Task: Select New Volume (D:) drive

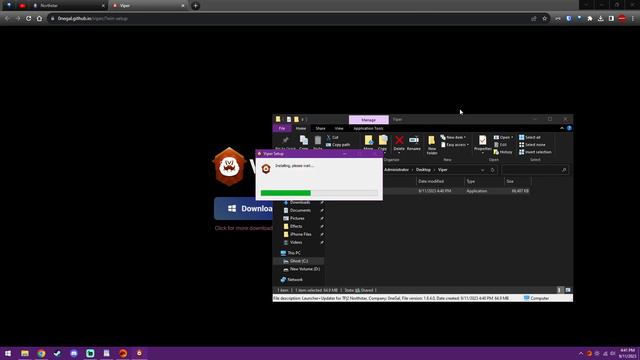Action: [x=304, y=269]
